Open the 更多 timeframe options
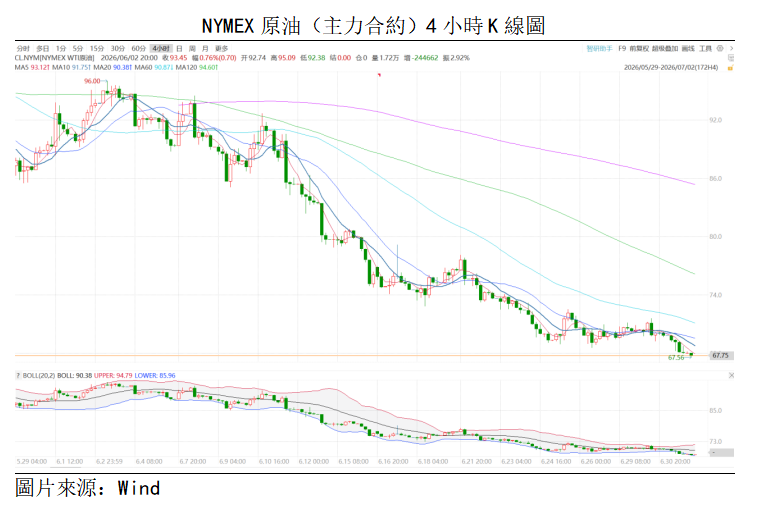Image resolution: width=773 pixels, height=511 pixels. point(221,48)
